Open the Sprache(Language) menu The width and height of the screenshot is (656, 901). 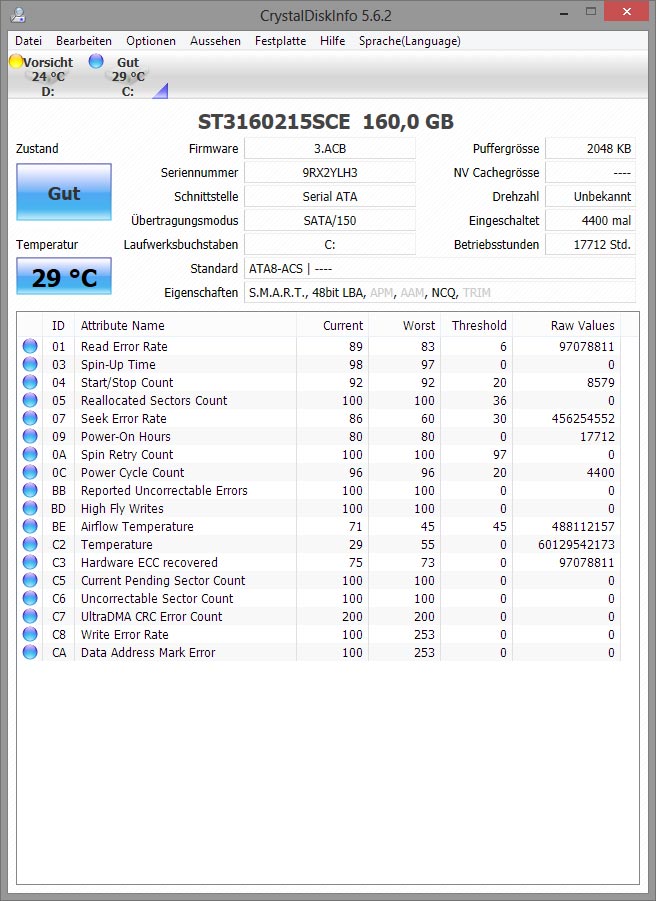tap(410, 41)
